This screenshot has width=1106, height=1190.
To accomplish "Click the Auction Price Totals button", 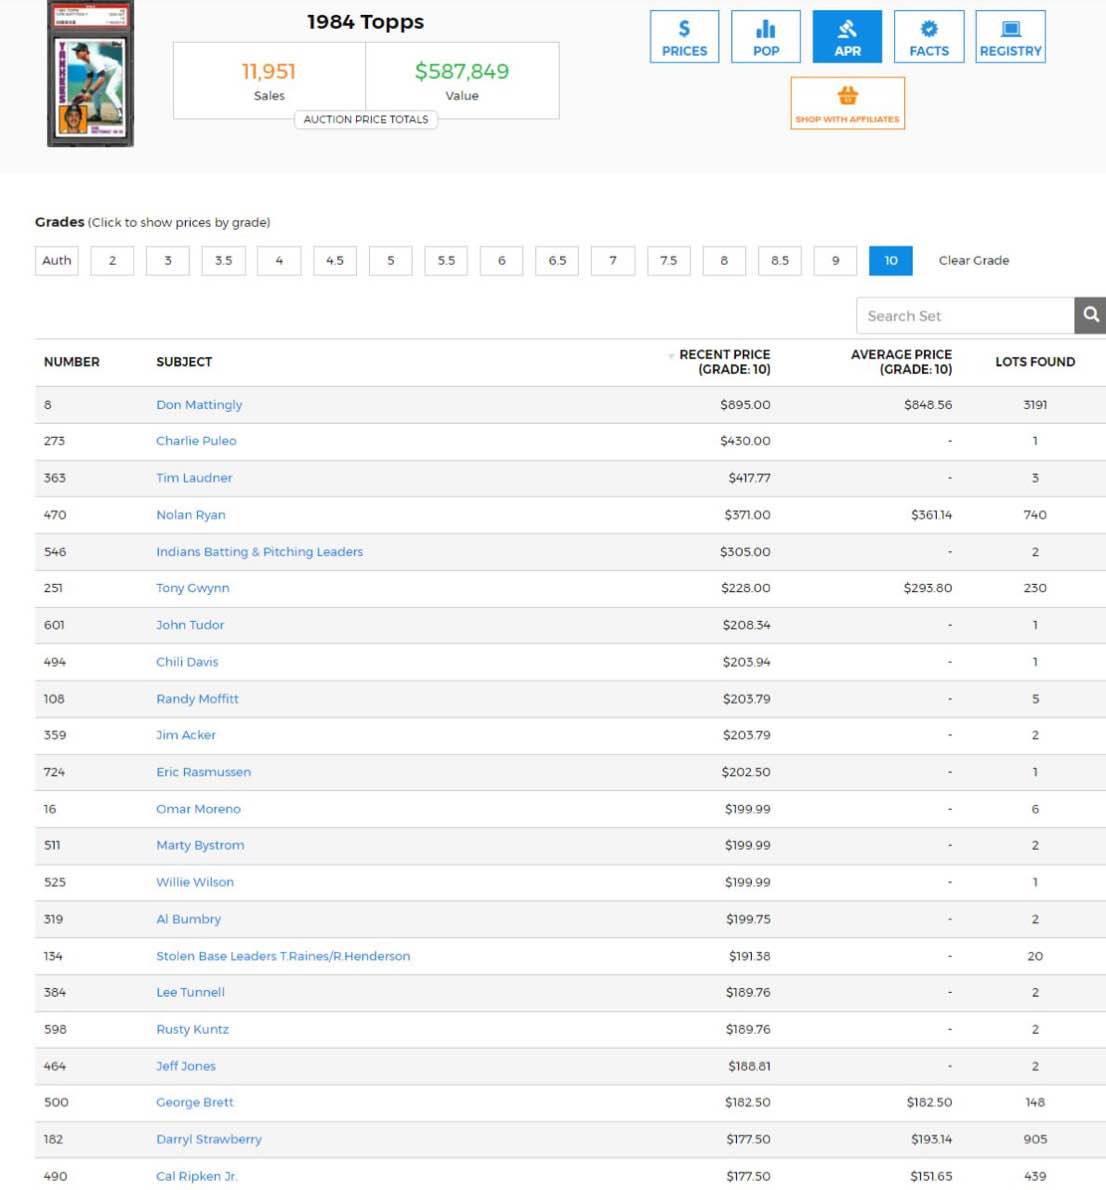I will pyautogui.click(x=368, y=119).
